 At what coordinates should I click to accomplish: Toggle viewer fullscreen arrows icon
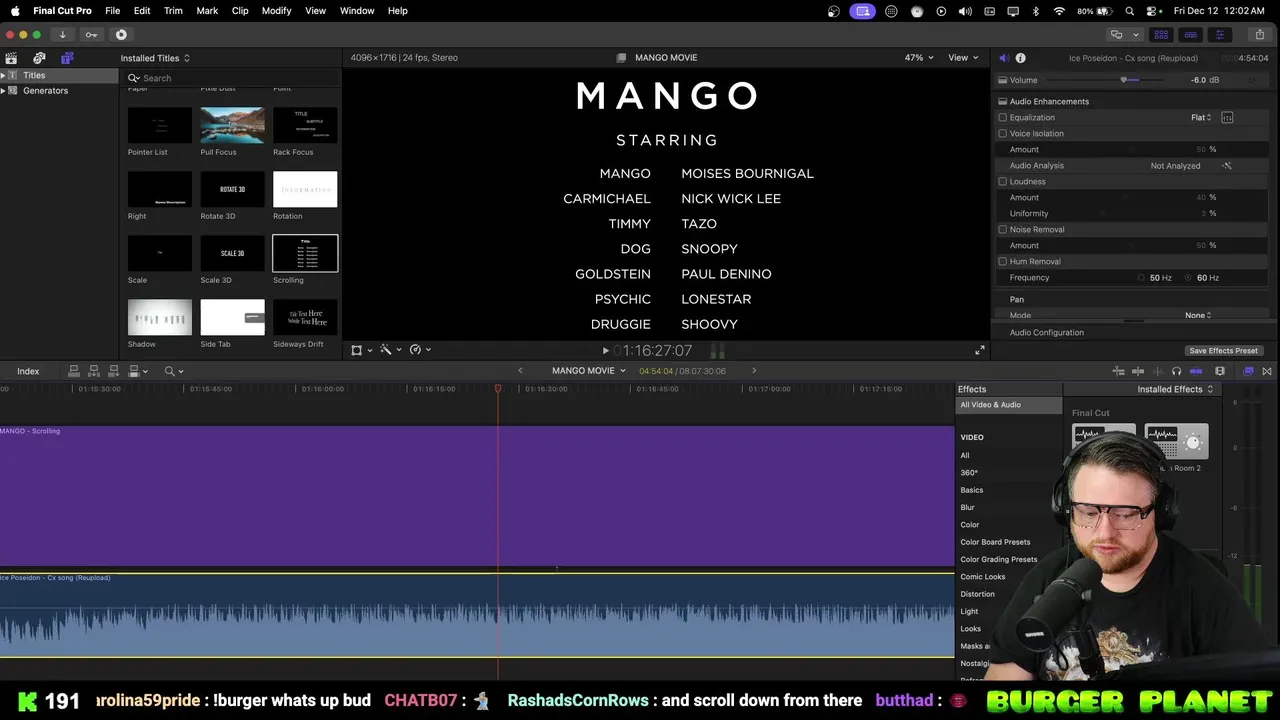980,350
